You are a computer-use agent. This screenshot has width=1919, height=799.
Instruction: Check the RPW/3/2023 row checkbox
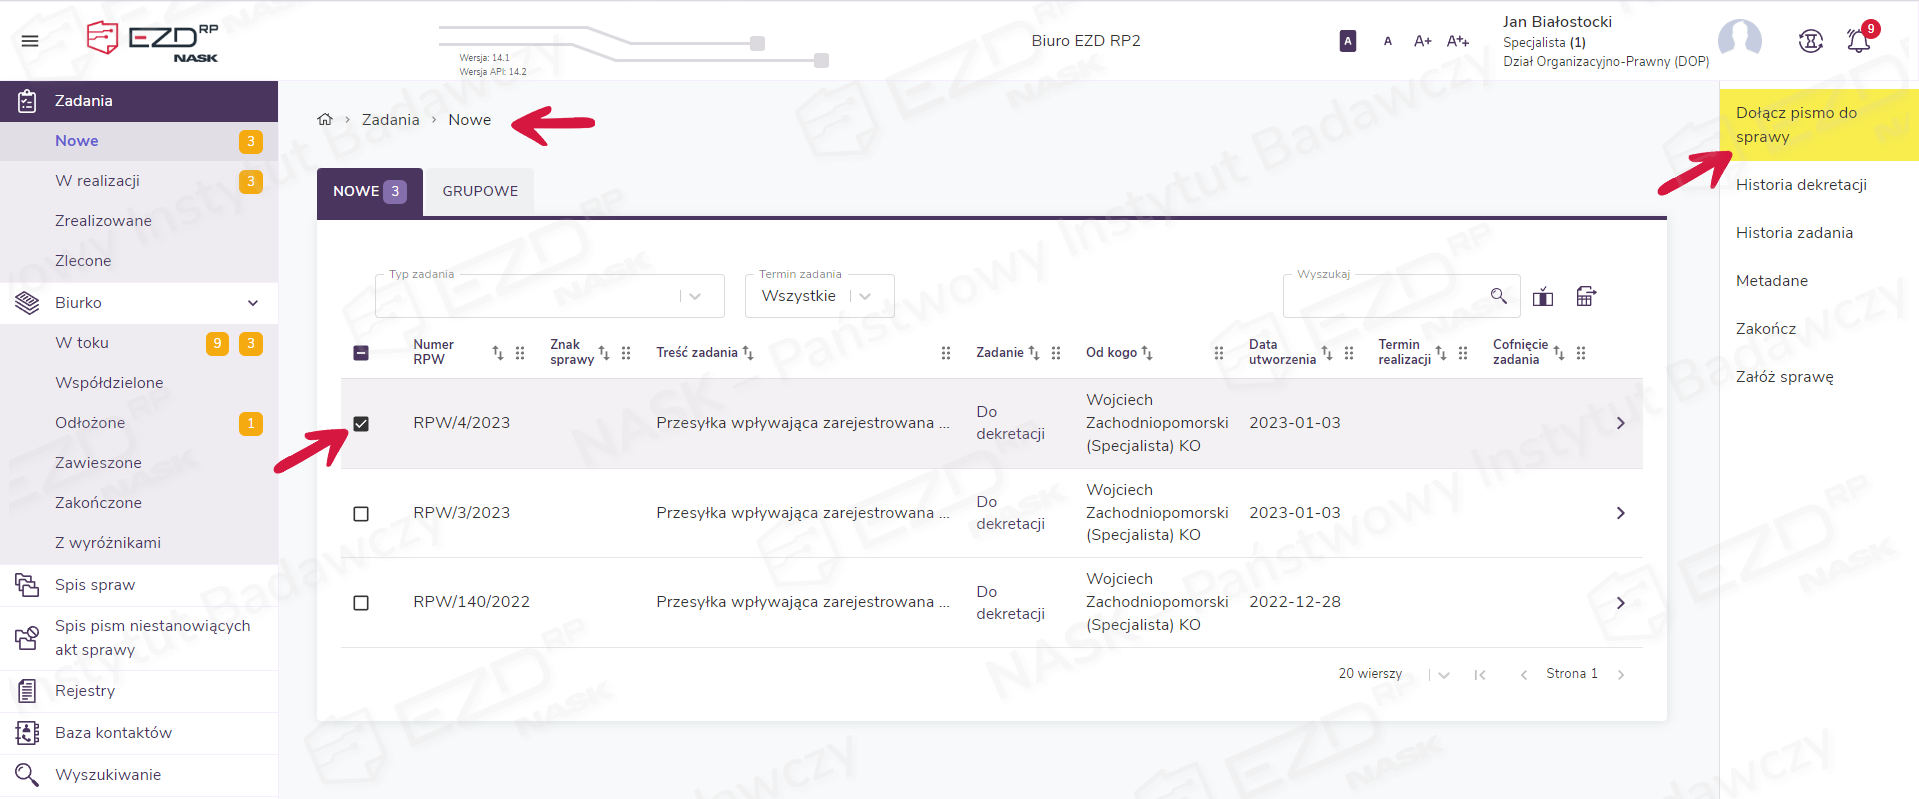coord(361,514)
